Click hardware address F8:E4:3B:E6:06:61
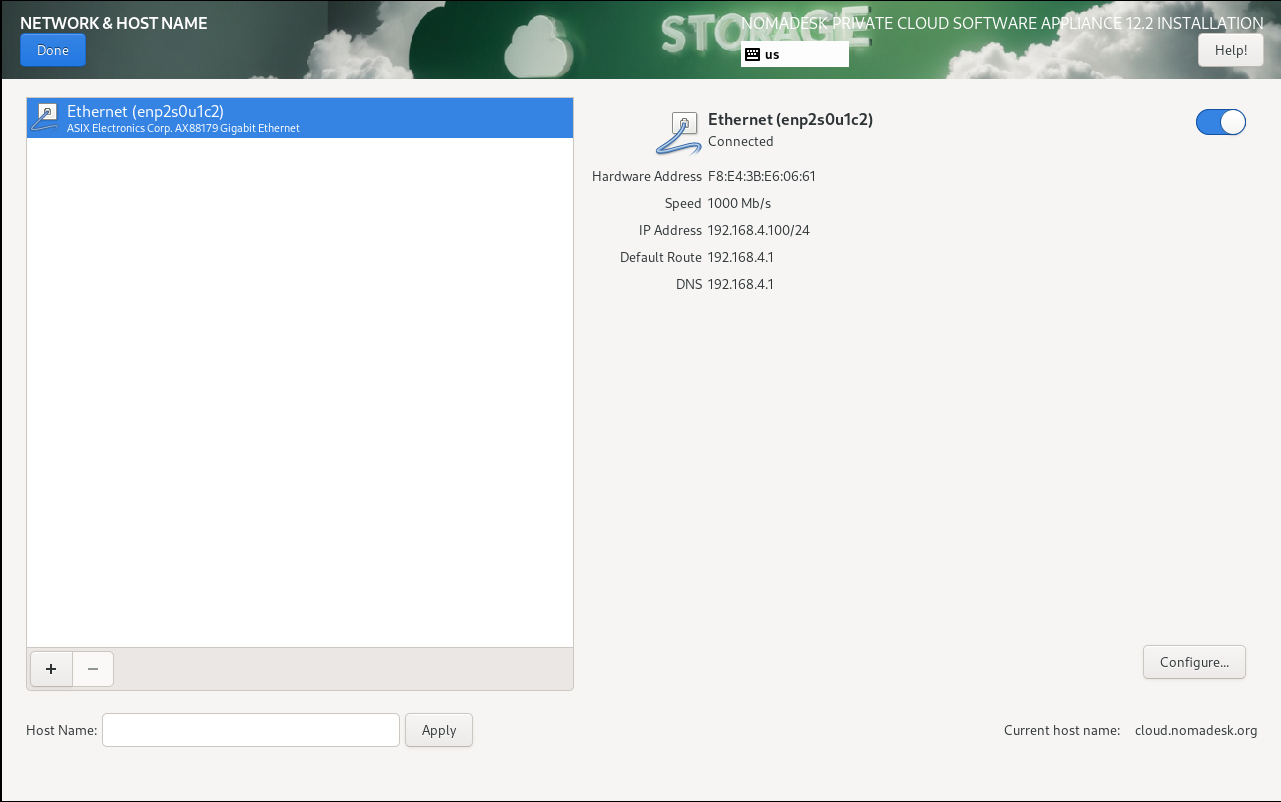 click(762, 176)
